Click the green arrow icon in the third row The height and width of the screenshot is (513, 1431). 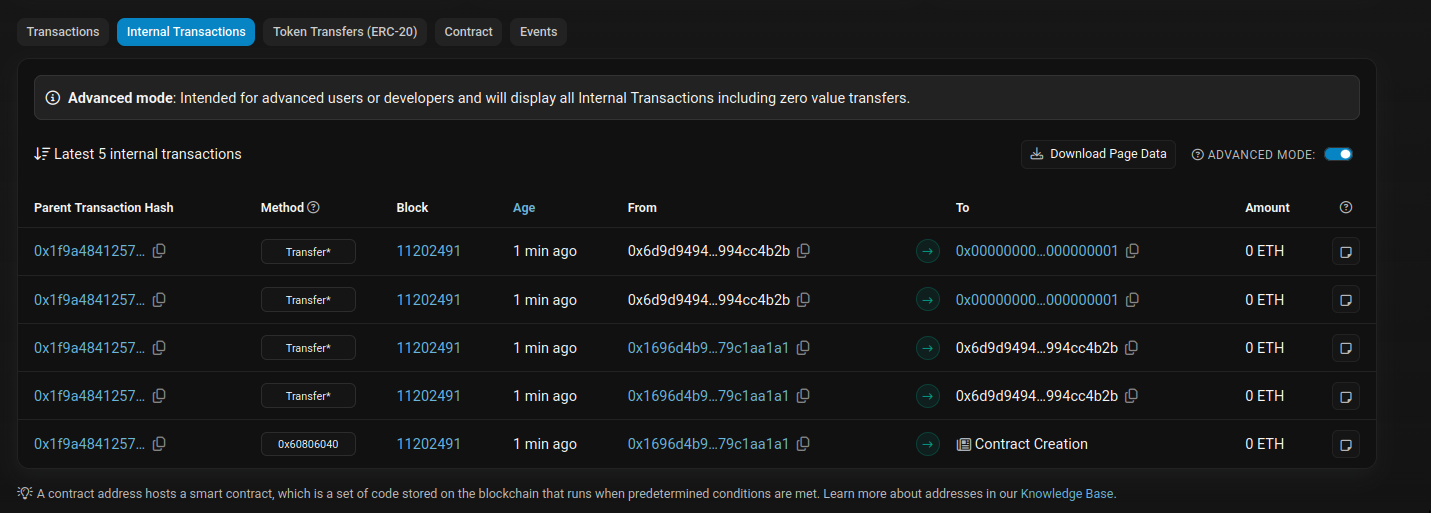928,348
